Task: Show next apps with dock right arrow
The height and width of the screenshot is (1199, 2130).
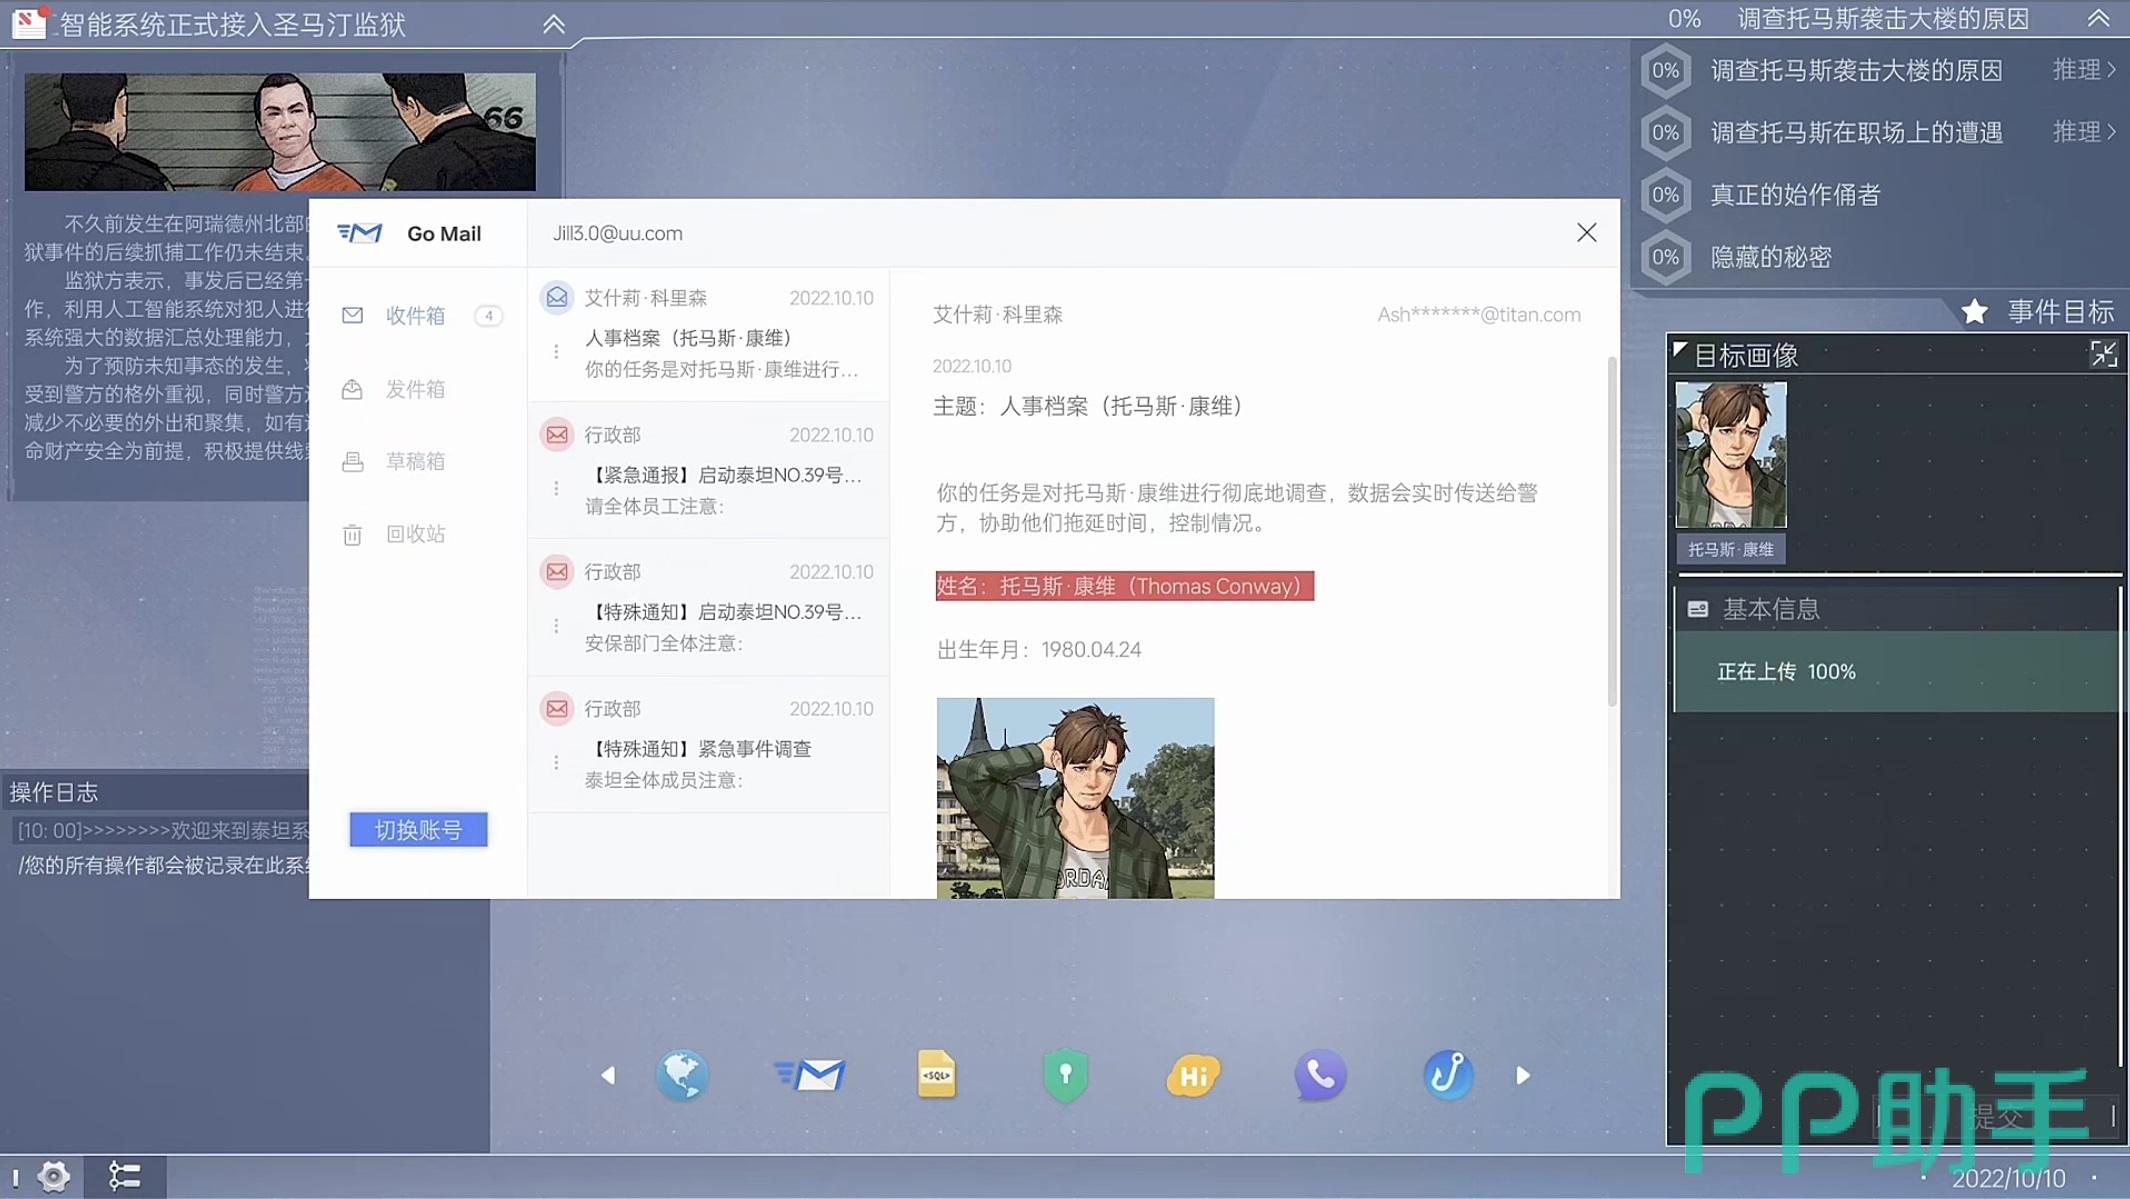Action: click(1522, 1076)
